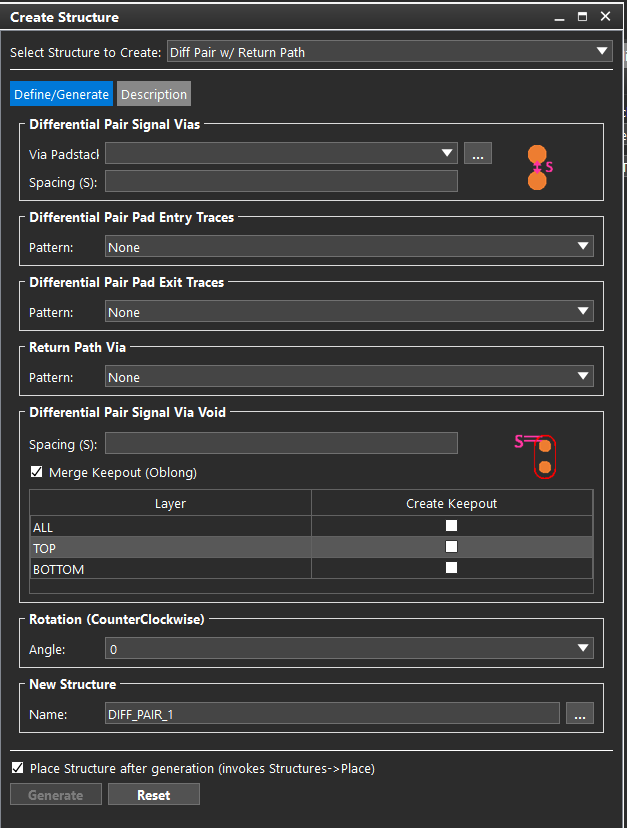The height and width of the screenshot is (828, 627).
Task: Open the Via Padstack dropdown
Action: [x=281, y=153]
